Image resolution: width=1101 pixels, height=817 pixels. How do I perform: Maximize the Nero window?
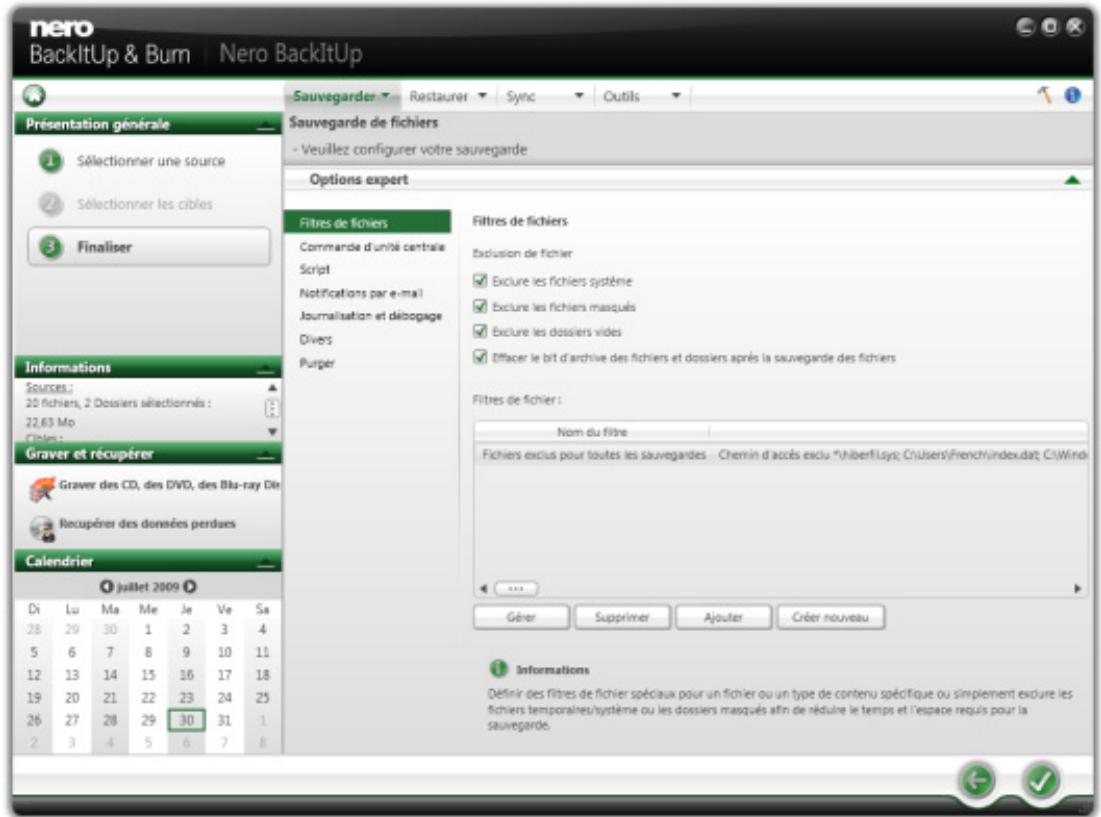[1050, 27]
